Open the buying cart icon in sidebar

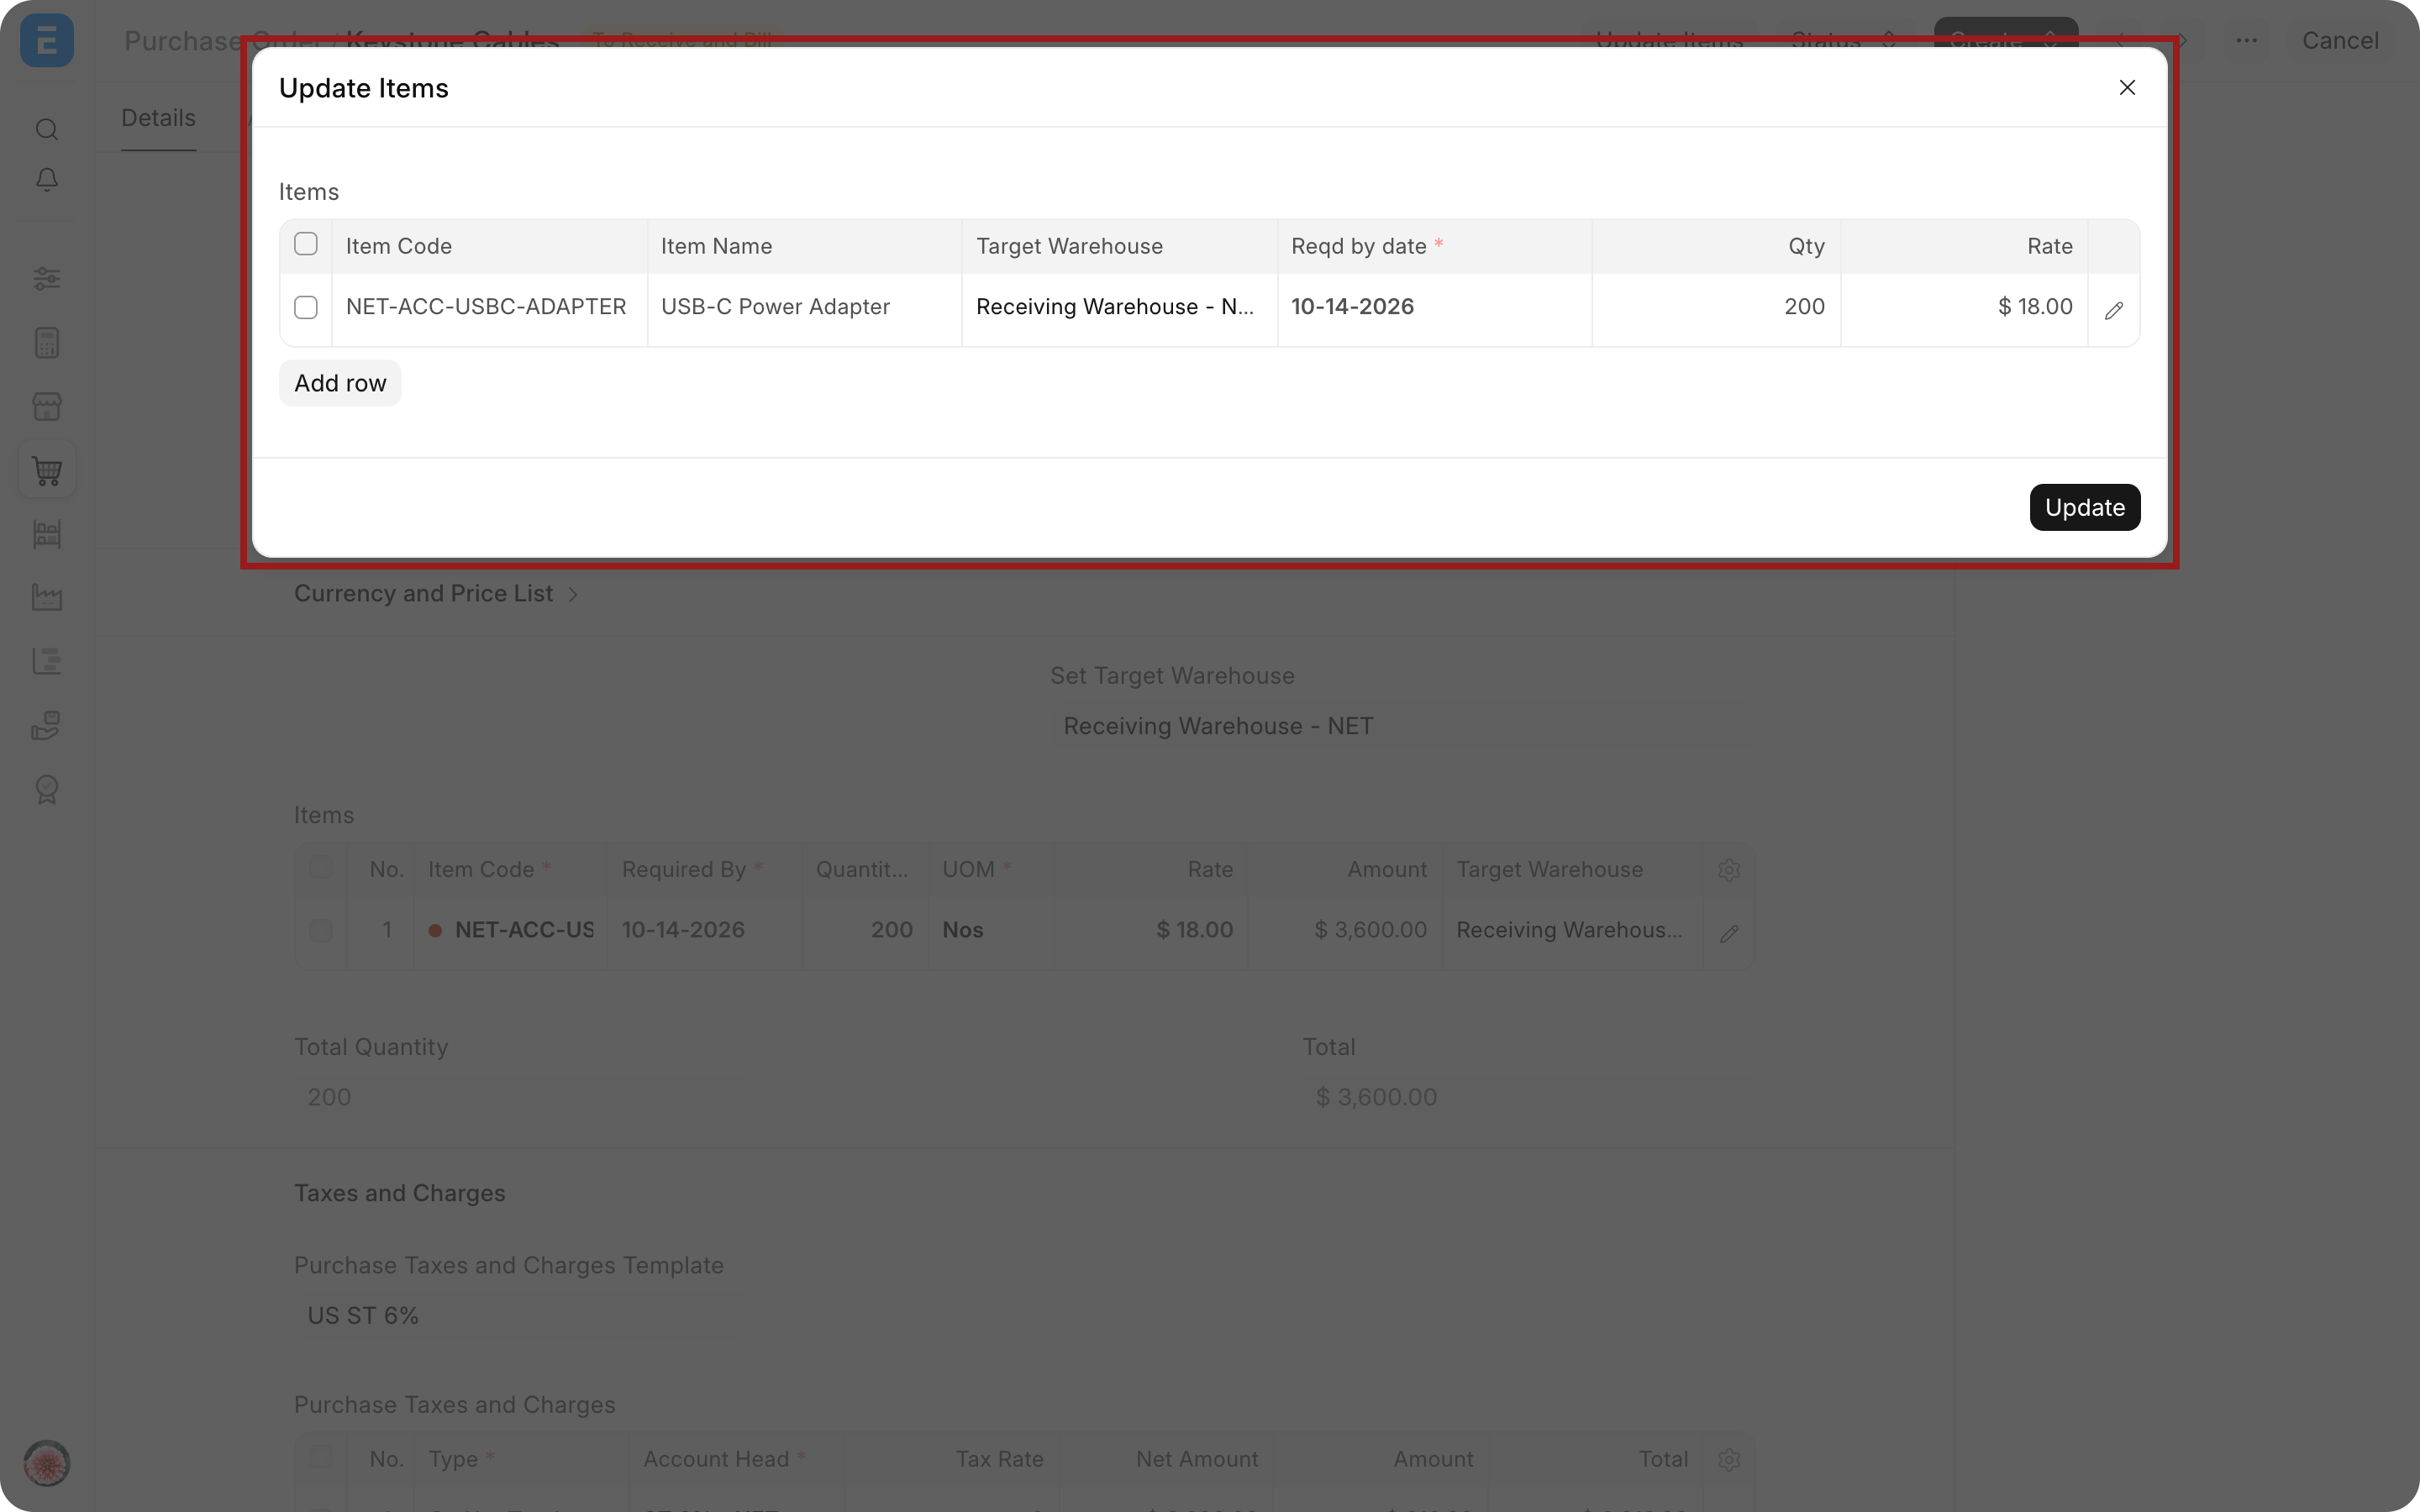pyautogui.click(x=47, y=470)
